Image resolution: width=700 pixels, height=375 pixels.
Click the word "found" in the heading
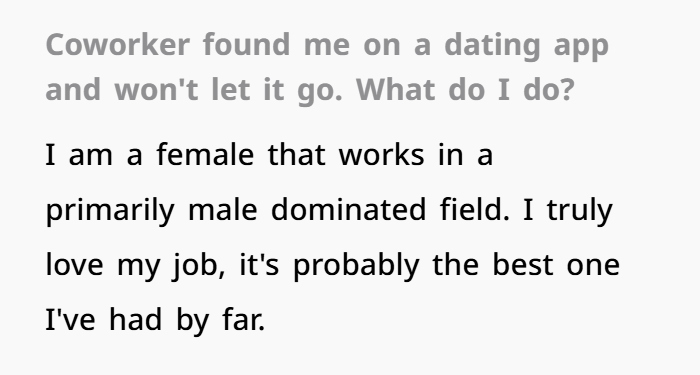(247, 45)
